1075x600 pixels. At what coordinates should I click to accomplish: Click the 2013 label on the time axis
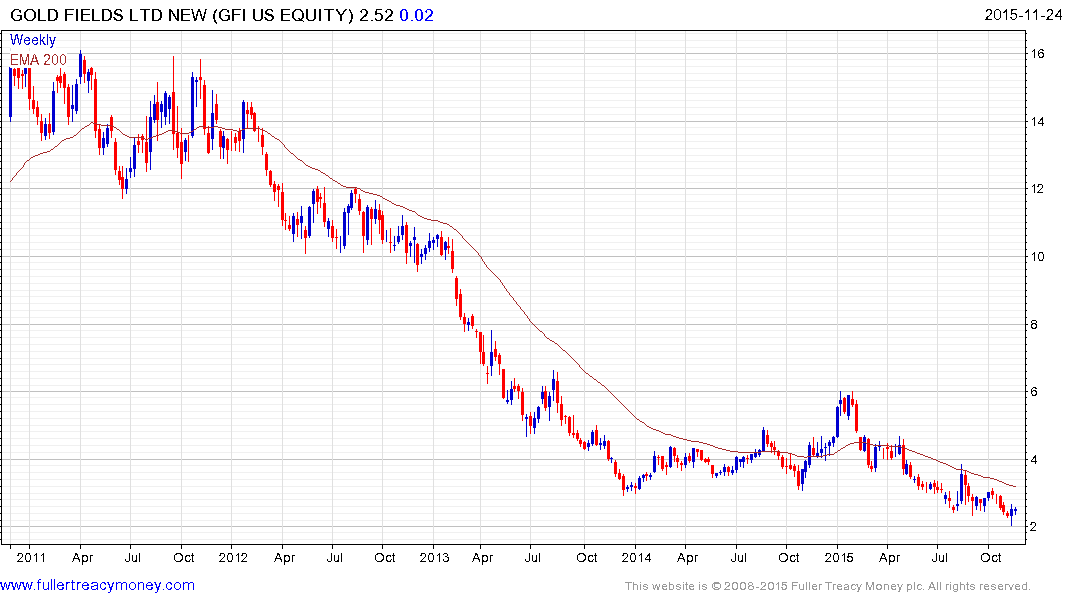pos(435,556)
